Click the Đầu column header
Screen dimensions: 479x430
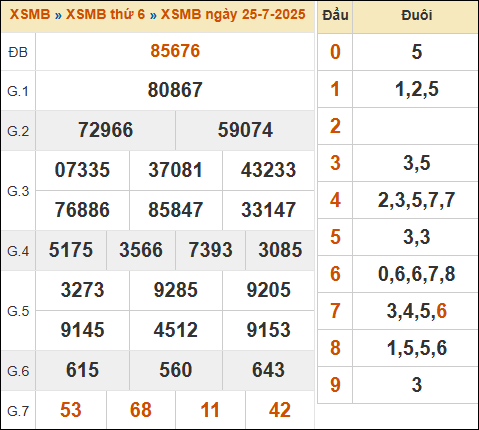335,15
